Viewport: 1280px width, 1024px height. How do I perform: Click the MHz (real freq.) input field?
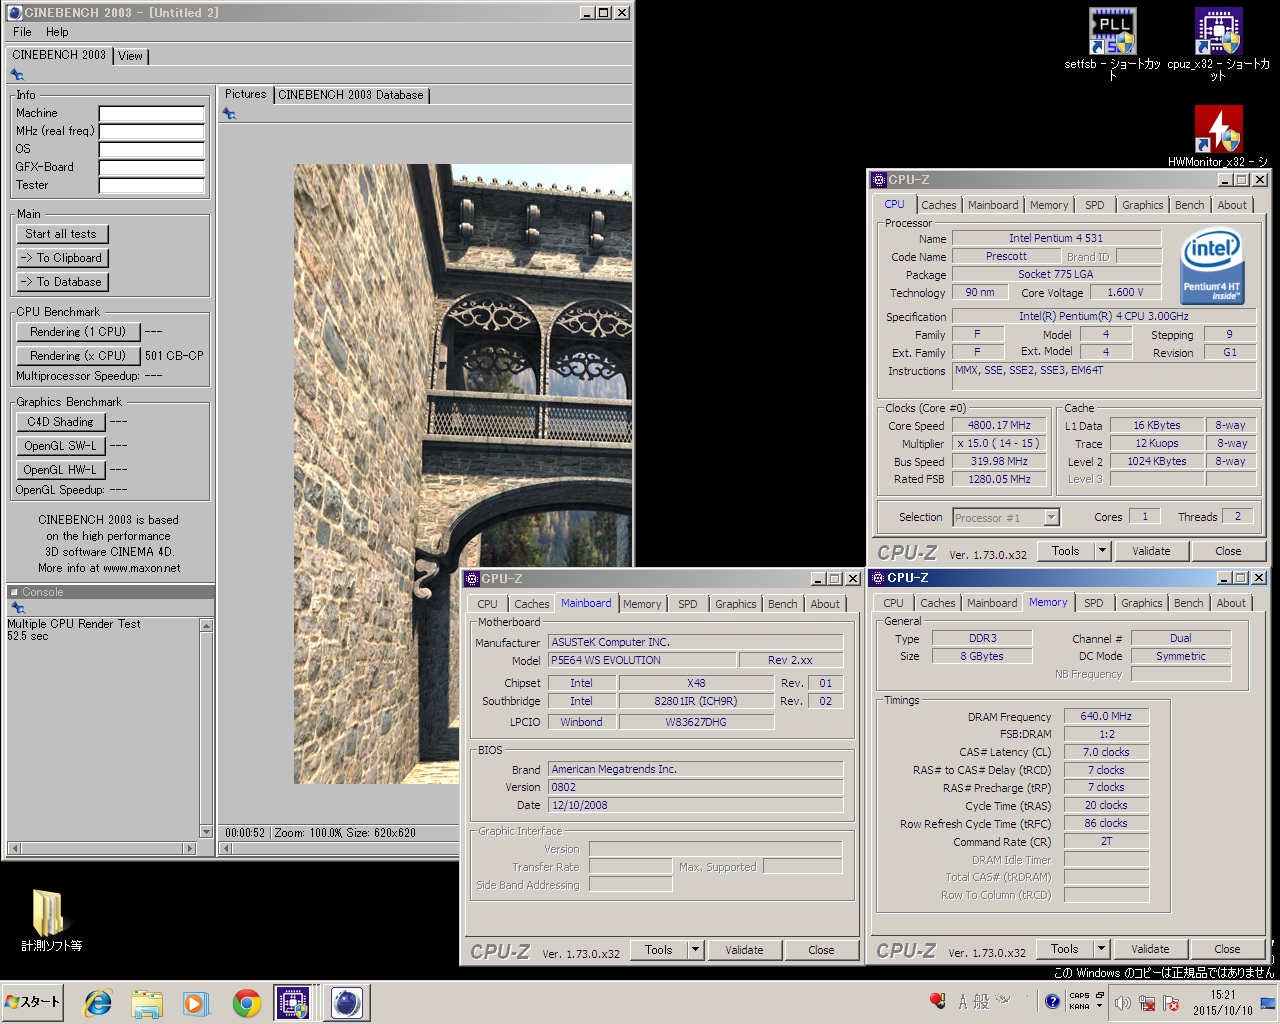pos(152,132)
